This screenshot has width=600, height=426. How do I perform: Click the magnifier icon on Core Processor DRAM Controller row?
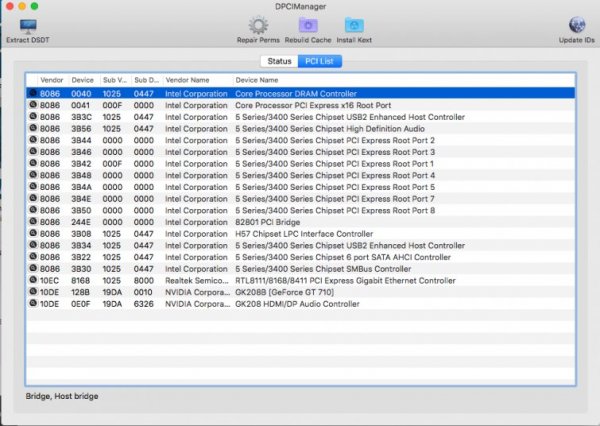(x=33, y=92)
